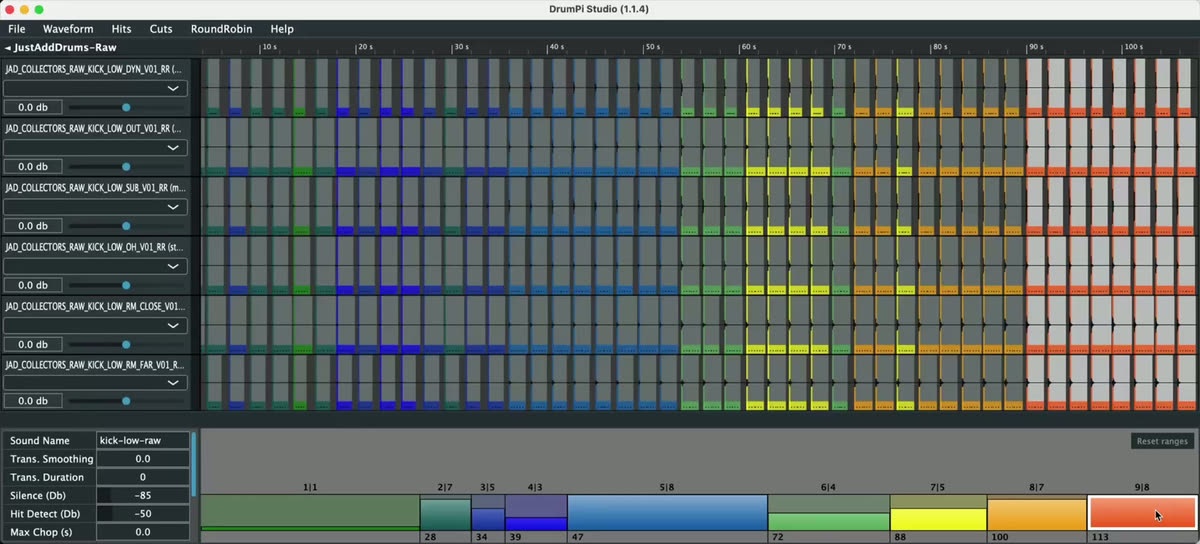
Task: Click the 40 s timeline marker
Action: pos(556,47)
